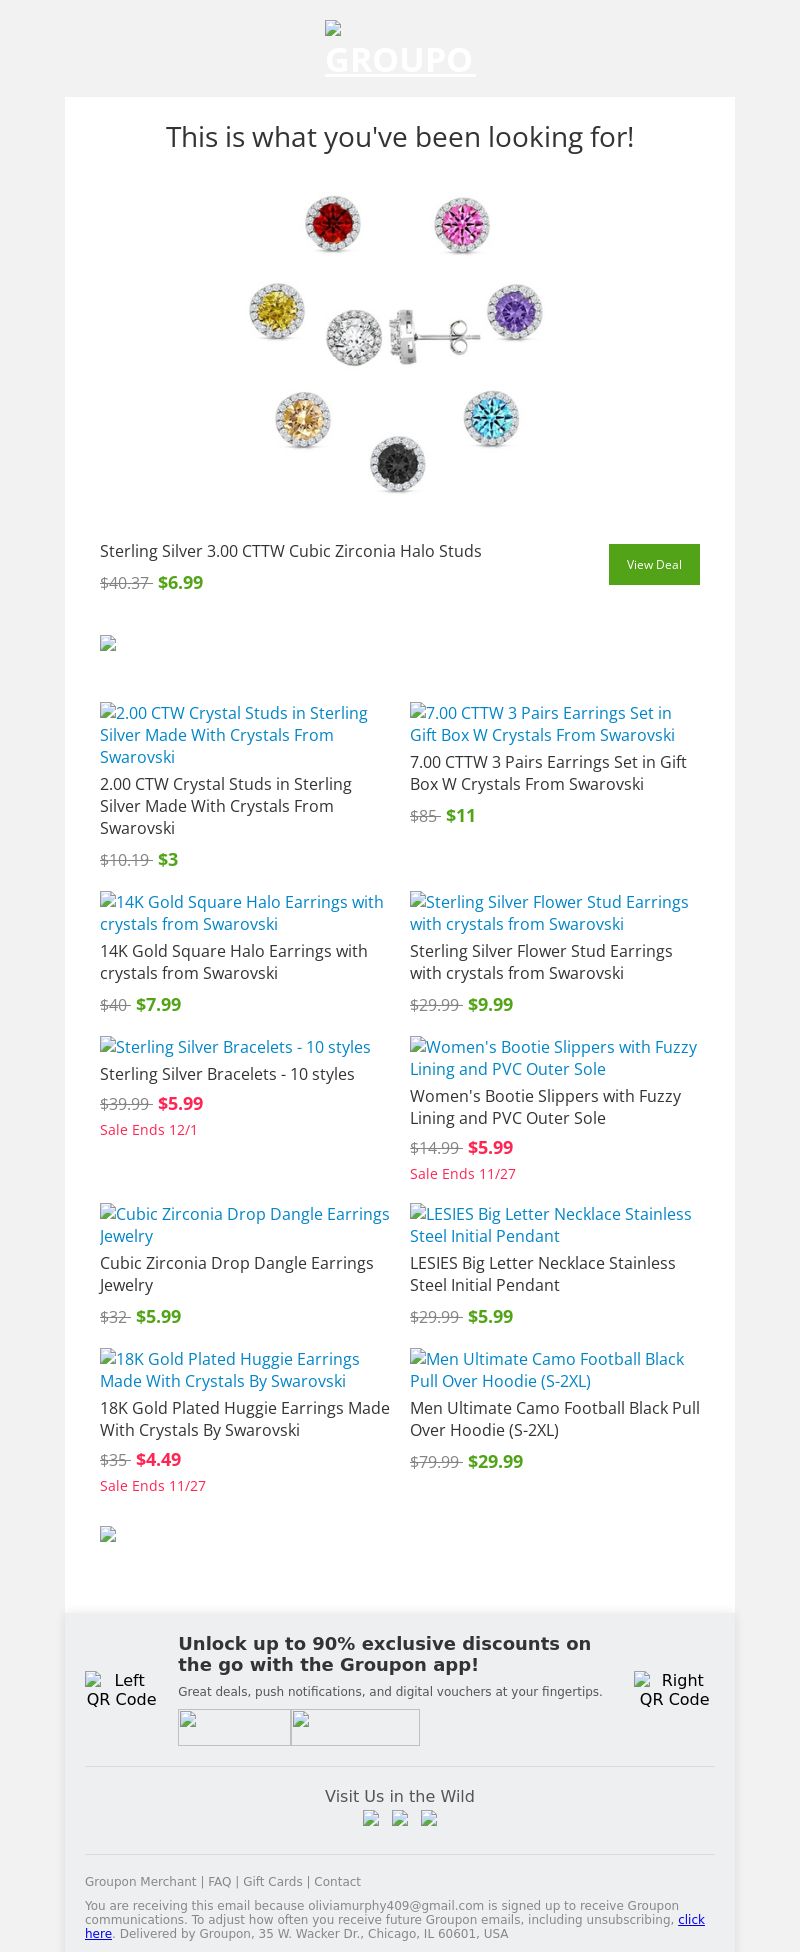Screen dimensions: 800x1952
Task: Open Sterling Silver Flower Stud Earrings link
Action: click(548, 913)
